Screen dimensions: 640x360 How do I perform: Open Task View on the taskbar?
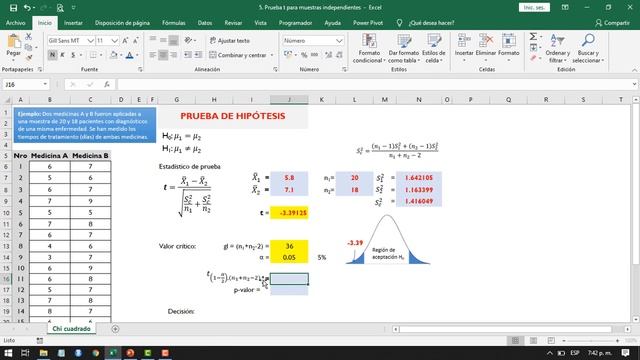click(x=25, y=353)
